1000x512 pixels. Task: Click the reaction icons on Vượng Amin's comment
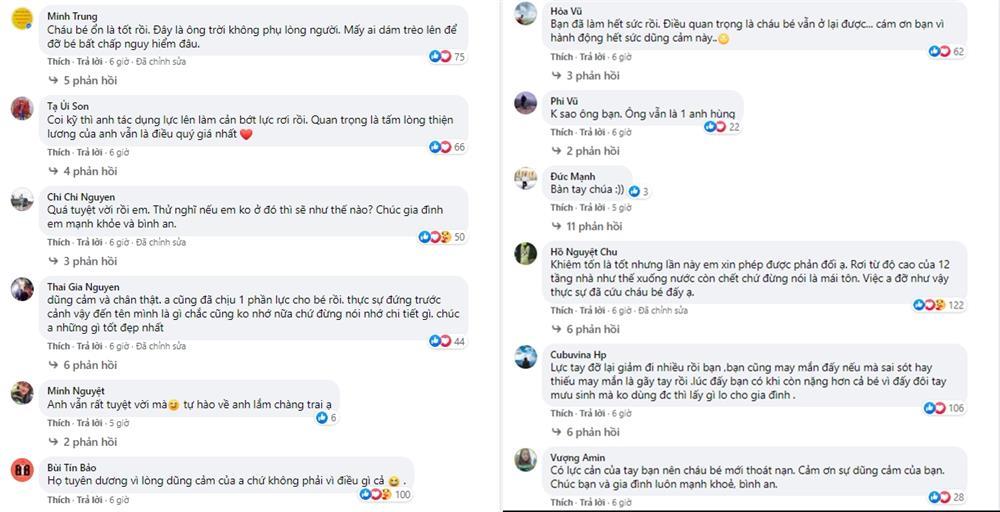point(938,497)
